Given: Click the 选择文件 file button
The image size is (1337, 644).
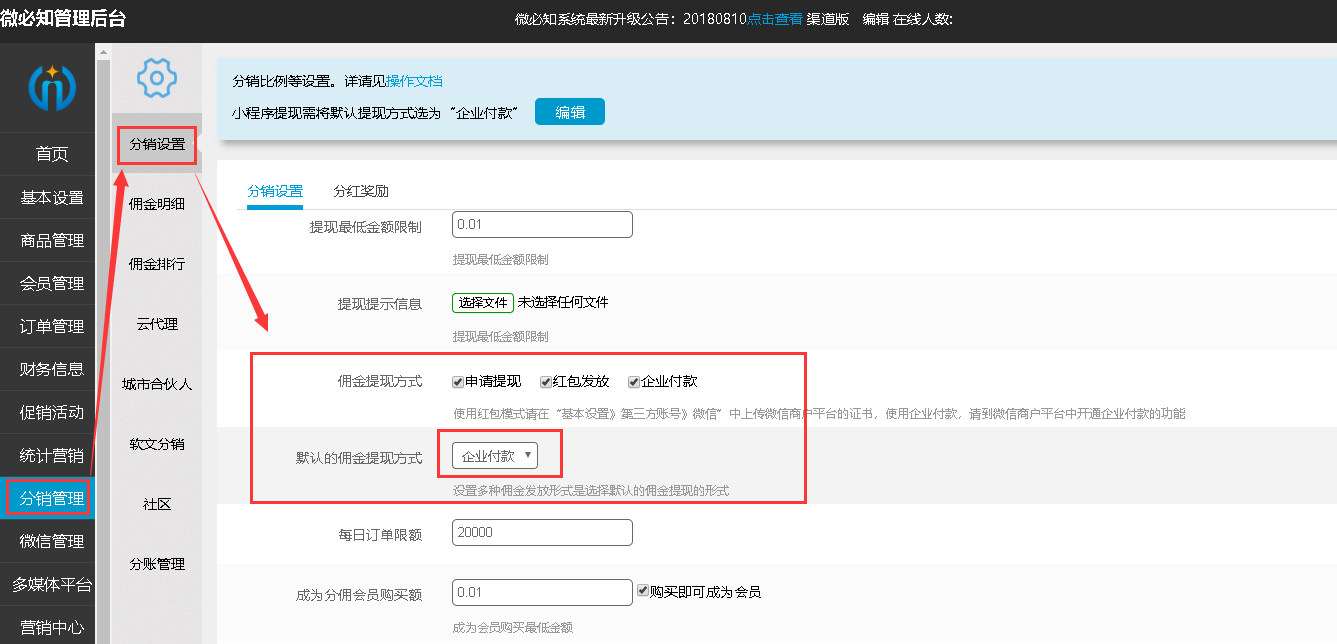Looking at the screenshot, I should point(483,303).
